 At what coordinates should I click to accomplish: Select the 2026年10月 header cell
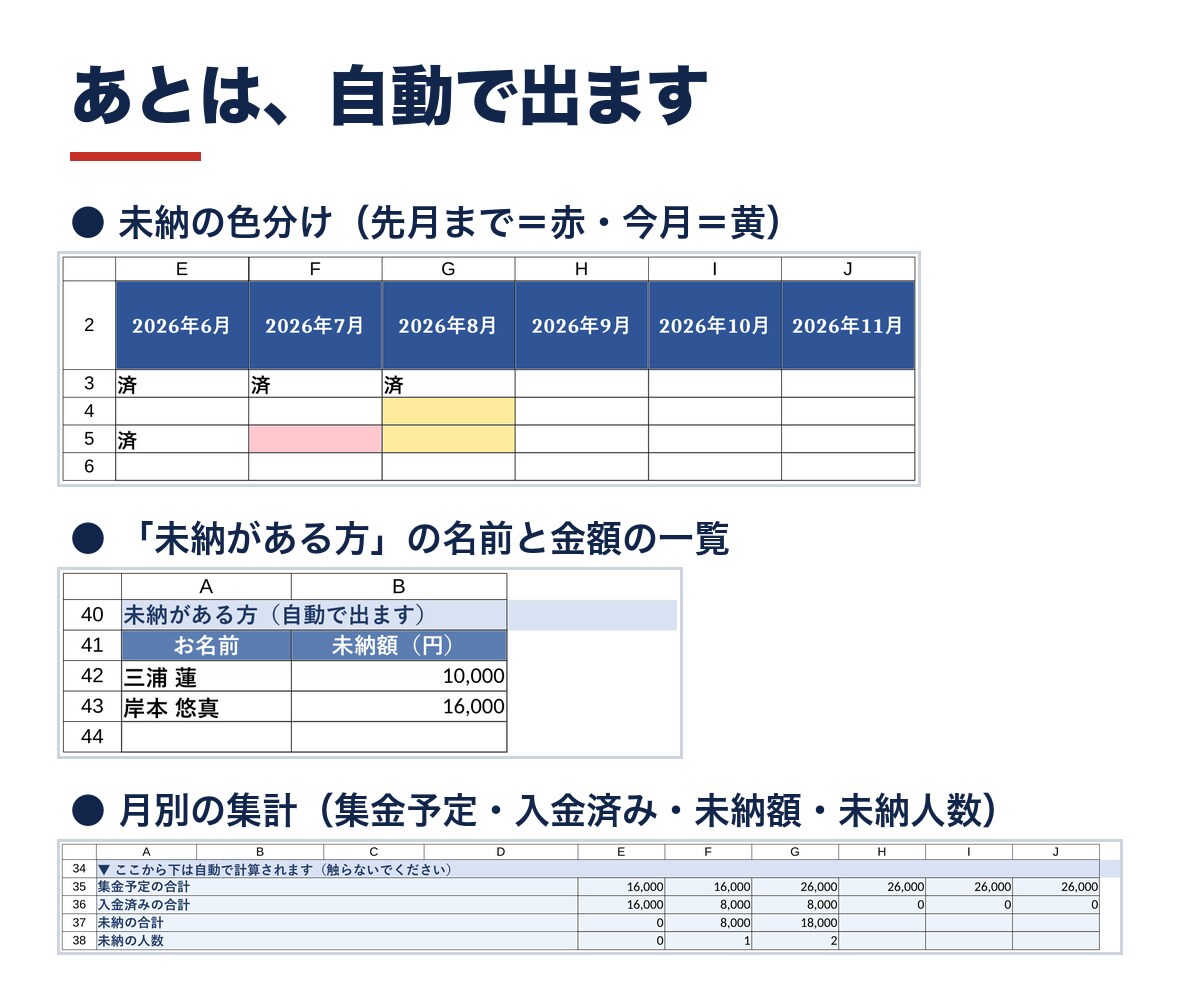pos(714,325)
